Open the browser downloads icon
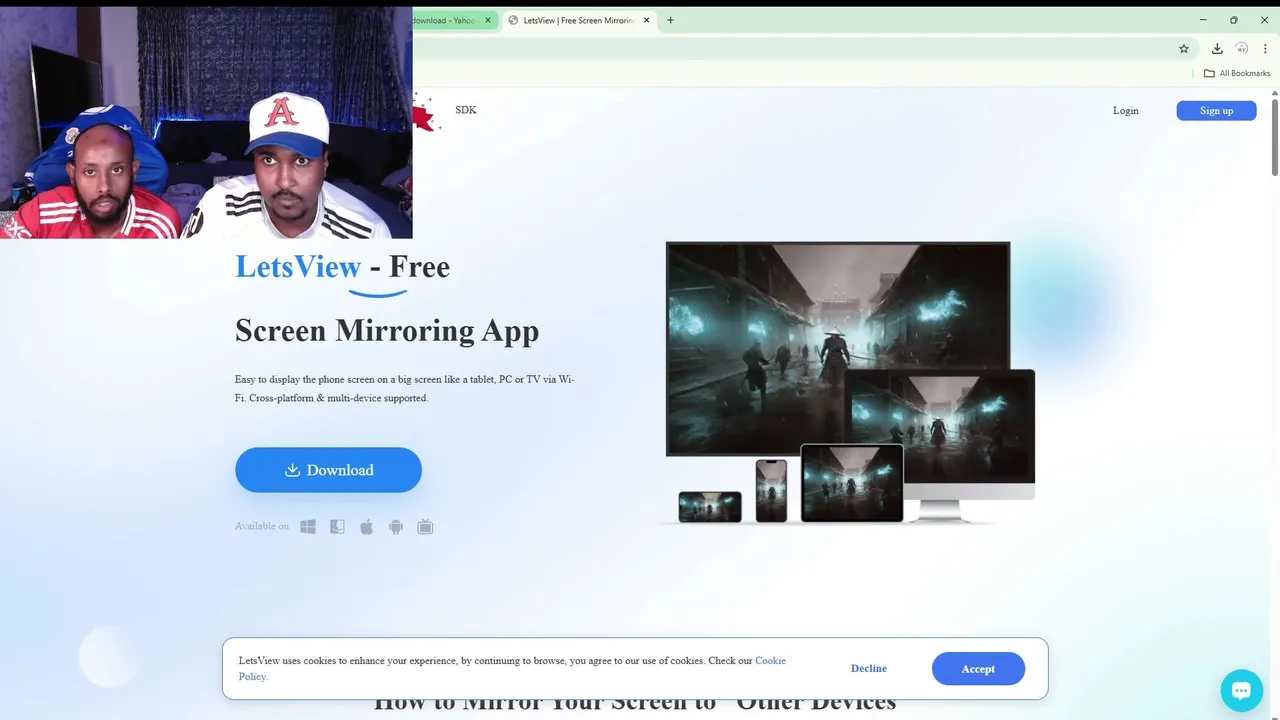This screenshot has width=1280, height=720. click(1217, 48)
